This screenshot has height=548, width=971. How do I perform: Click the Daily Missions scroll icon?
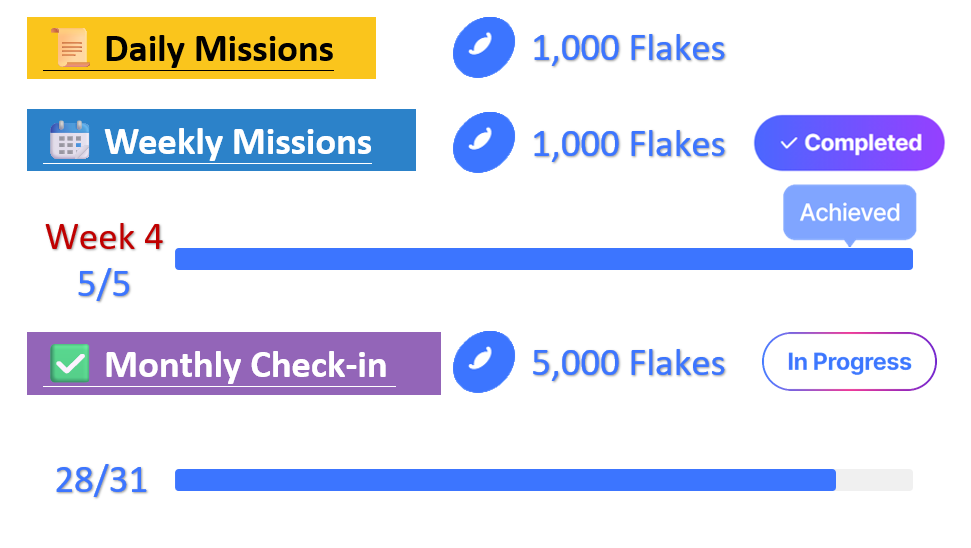coord(70,48)
